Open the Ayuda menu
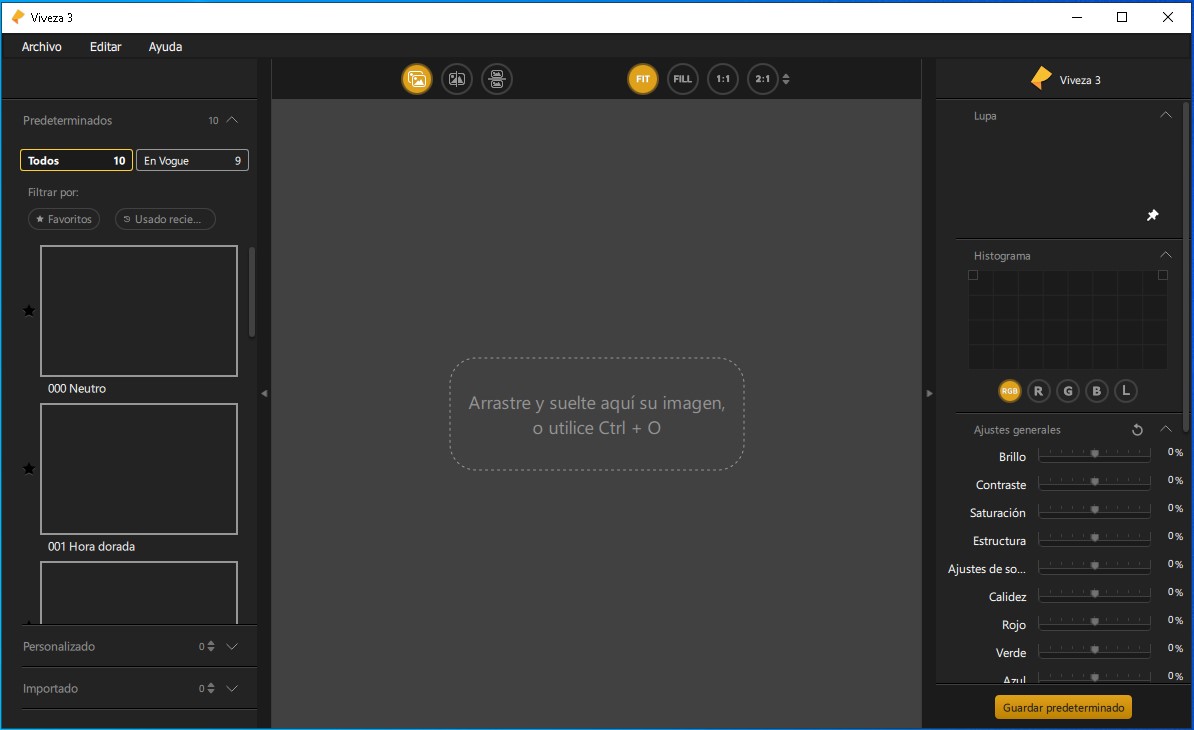Viewport: 1194px width, 730px height. (165, 46)
